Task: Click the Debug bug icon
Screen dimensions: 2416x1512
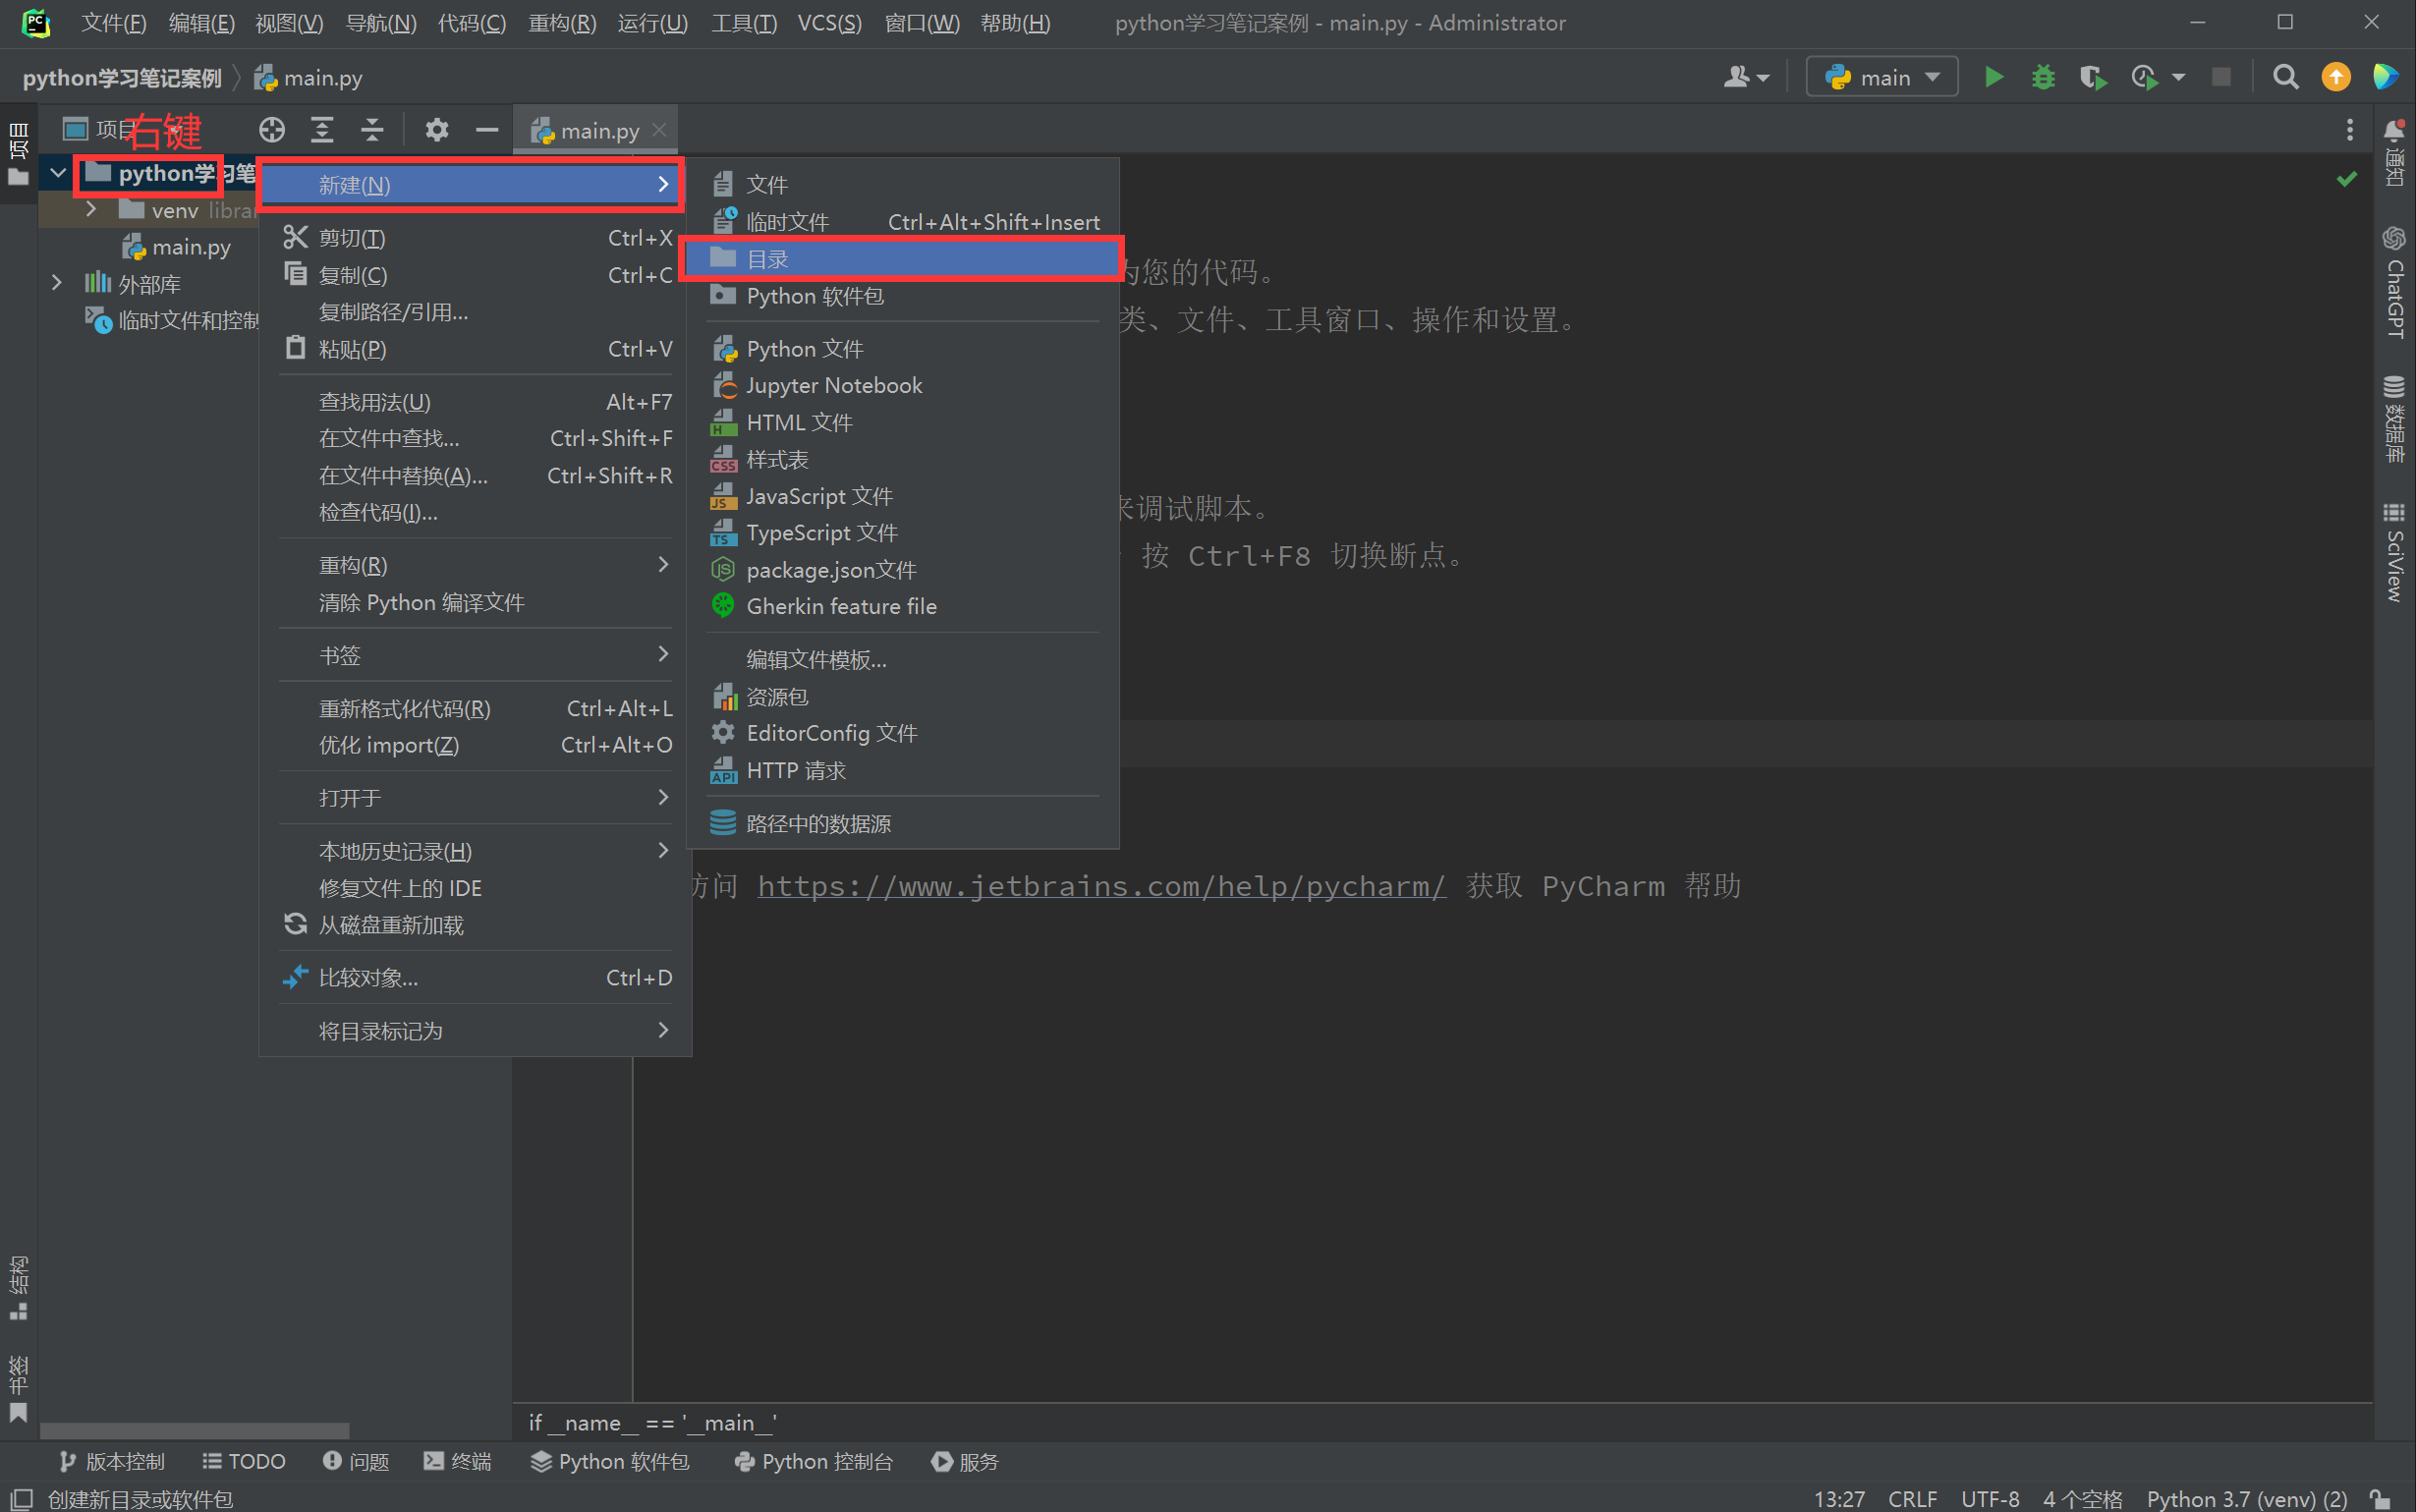Action: click(x=2042, y=77)
